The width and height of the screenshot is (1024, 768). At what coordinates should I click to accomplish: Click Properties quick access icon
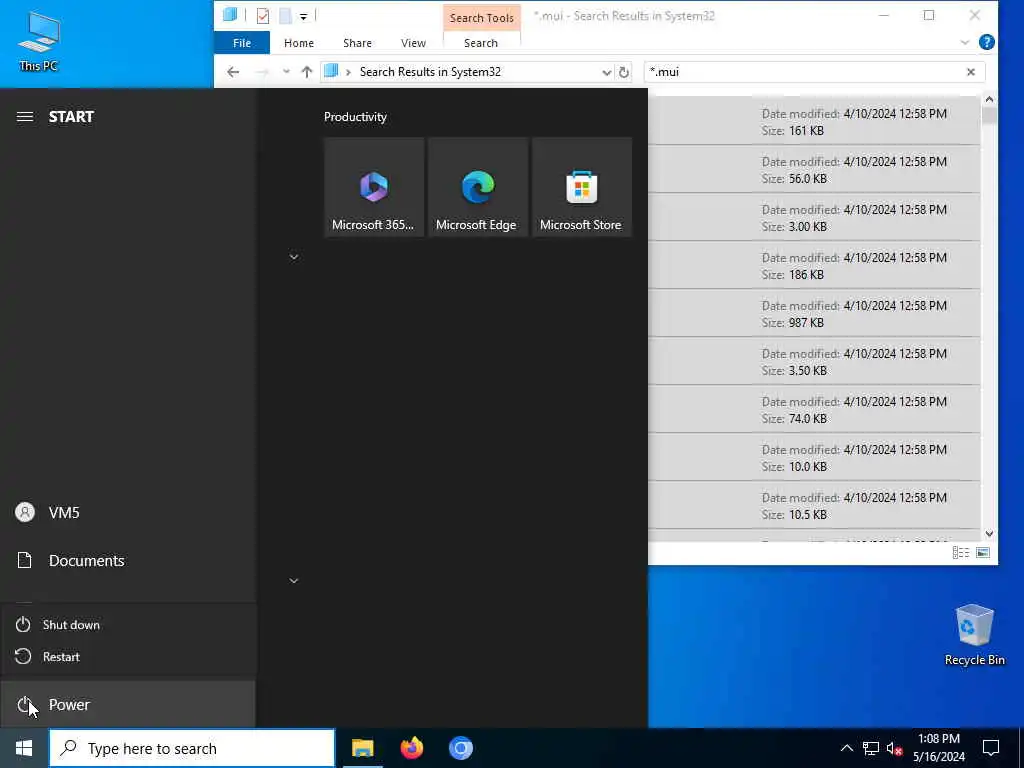click(263, 16)
